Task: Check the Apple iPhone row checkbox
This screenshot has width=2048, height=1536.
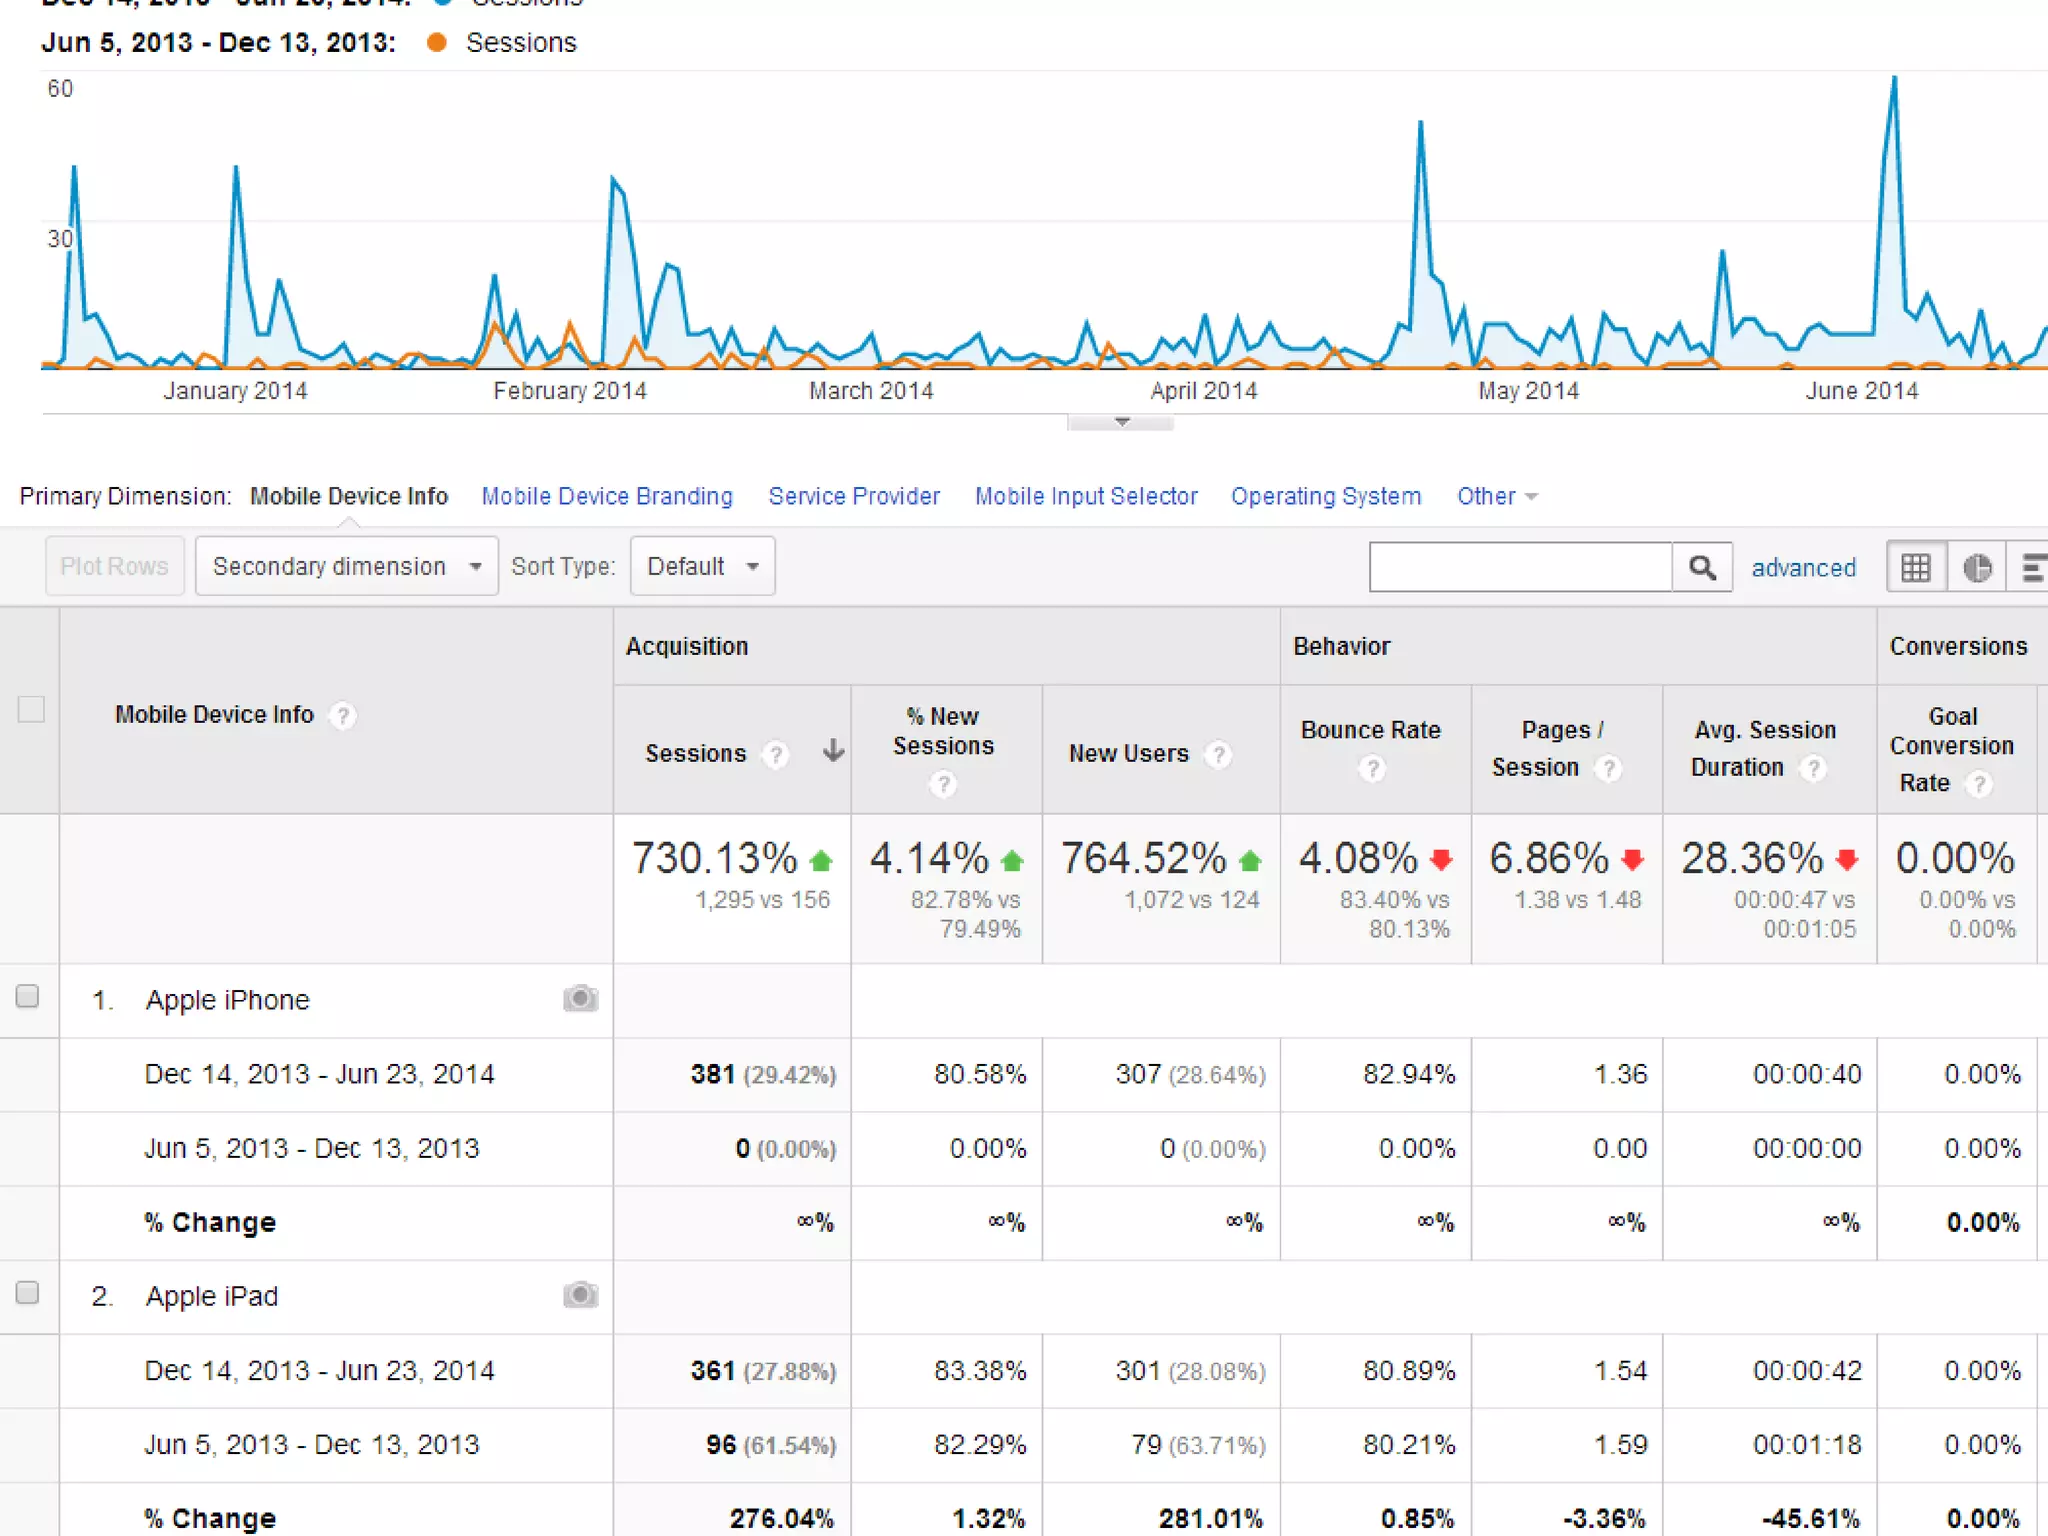Action: click(x=28, y=996)
